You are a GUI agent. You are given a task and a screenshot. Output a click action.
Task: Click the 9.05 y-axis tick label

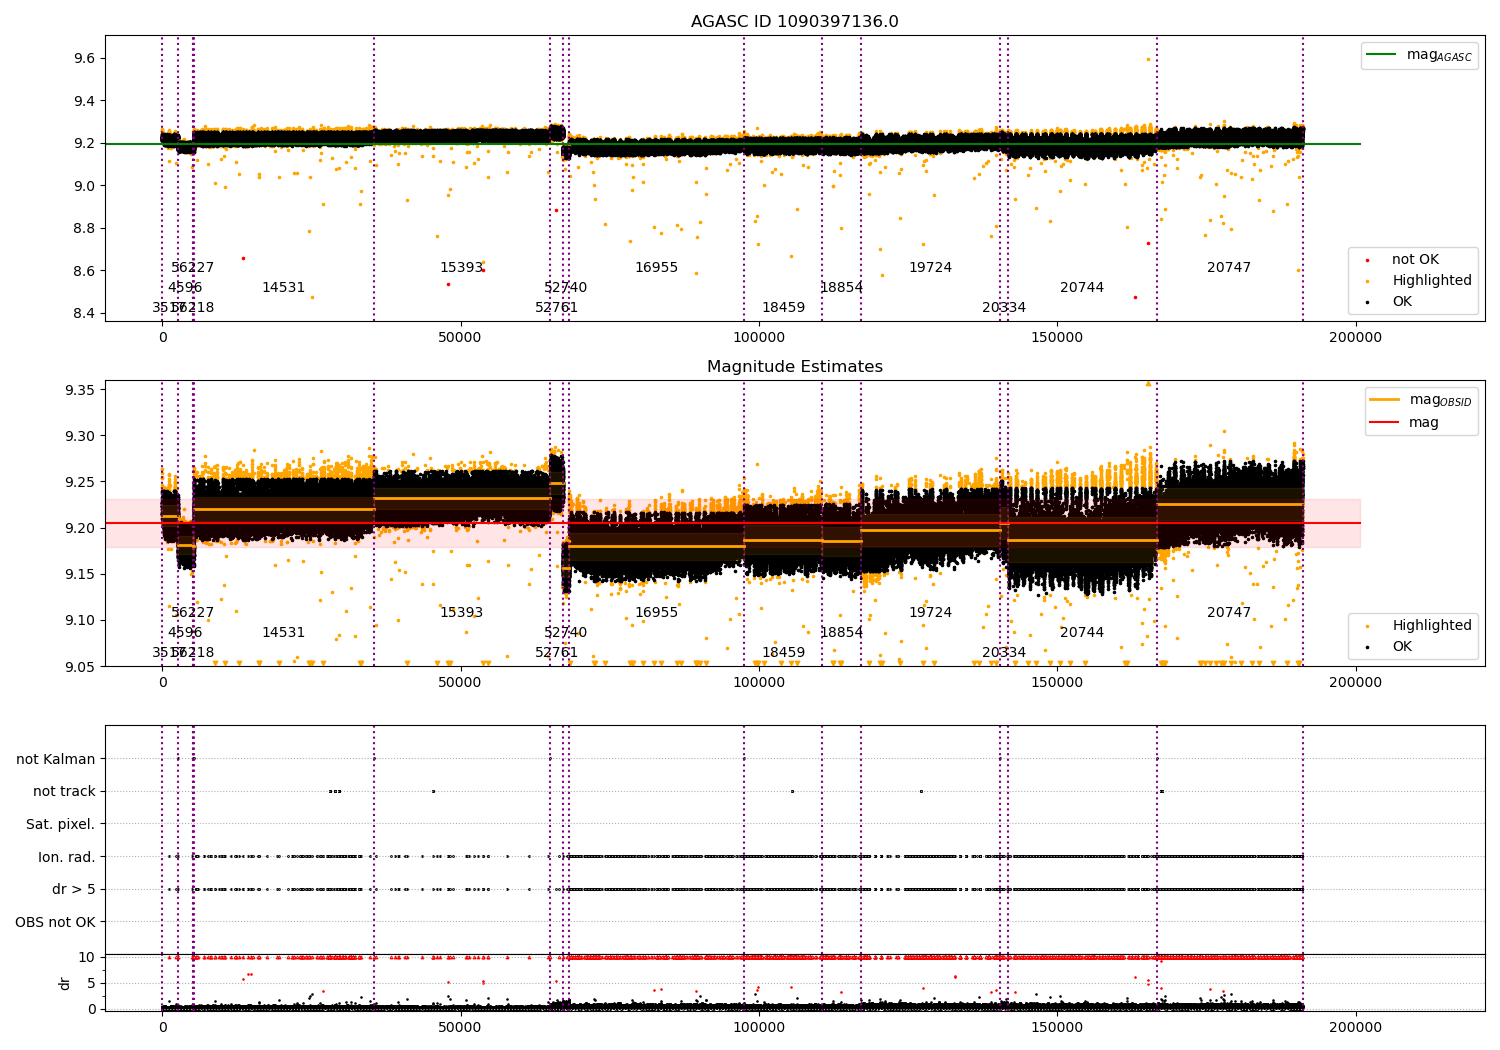(80, 667)
